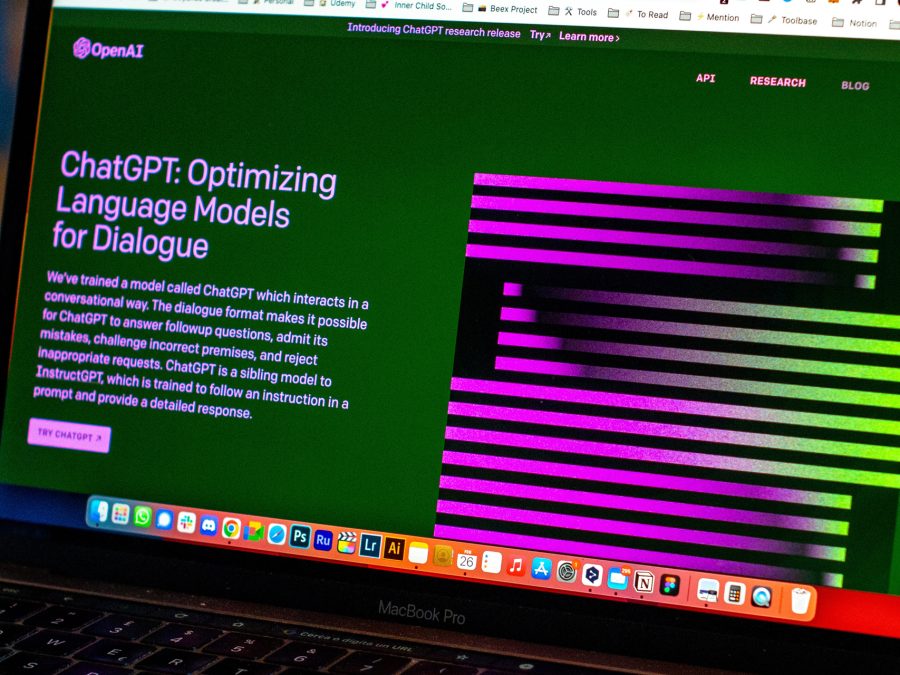This screenshot has width=900, height=675.
Task: Launch WhatsApp from the dock
Action: [x=142, y=517]
